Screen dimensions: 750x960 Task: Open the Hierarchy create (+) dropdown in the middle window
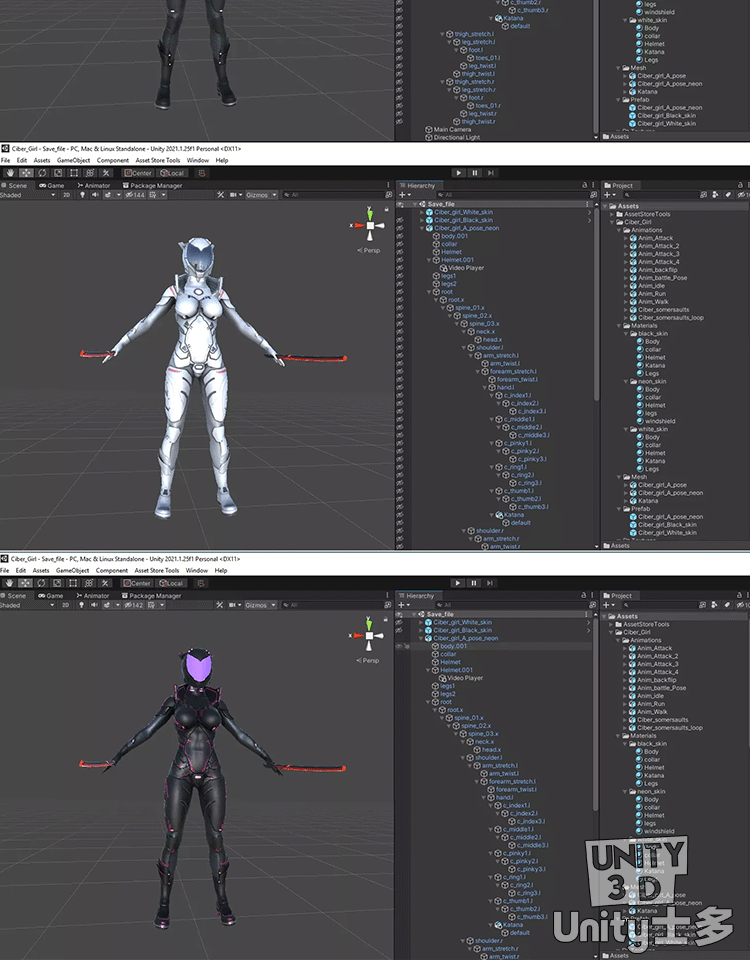[405, 195]
